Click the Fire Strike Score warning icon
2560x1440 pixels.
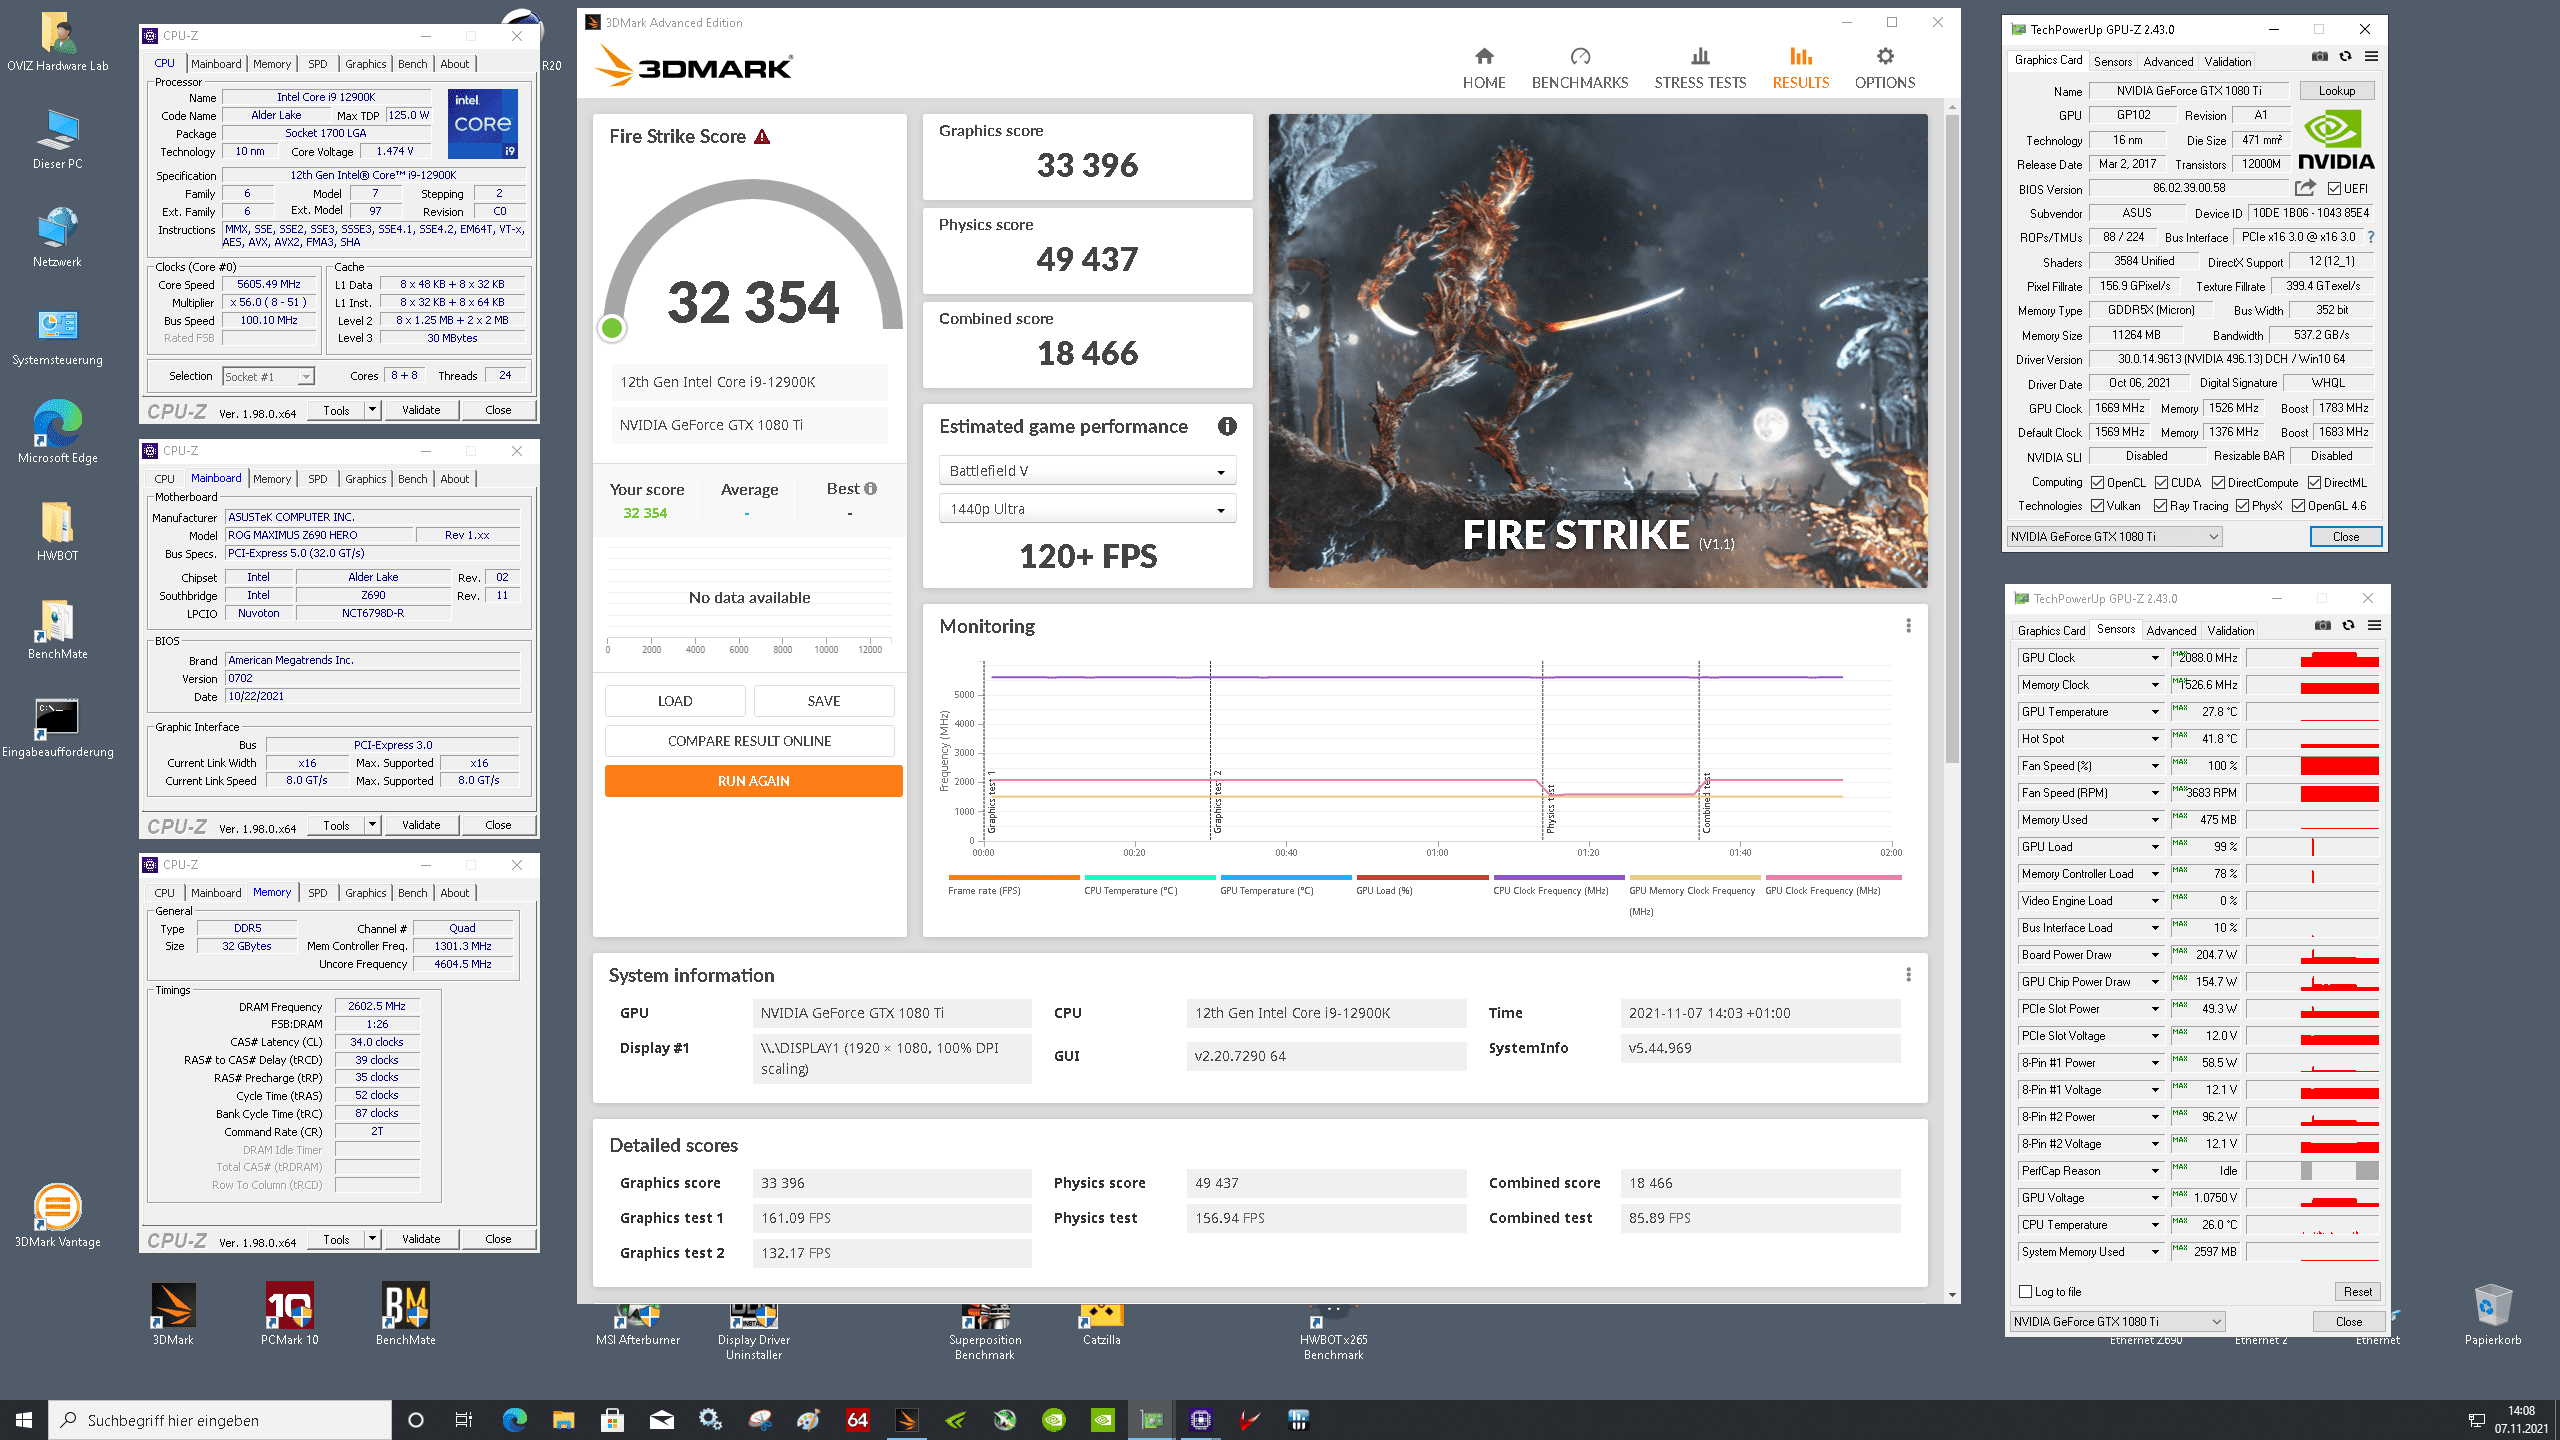click(762, 137)
